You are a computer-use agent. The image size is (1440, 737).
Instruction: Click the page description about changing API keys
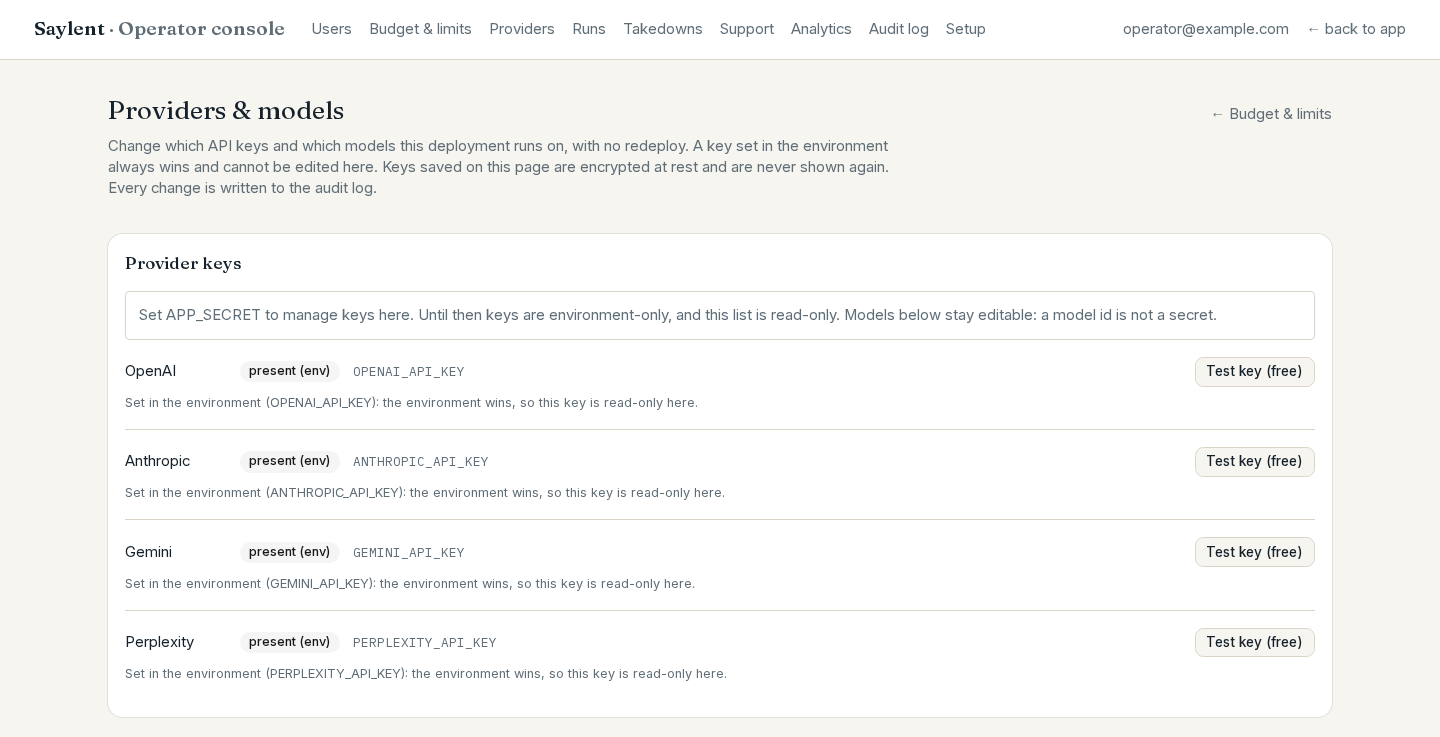click(499, 167)
